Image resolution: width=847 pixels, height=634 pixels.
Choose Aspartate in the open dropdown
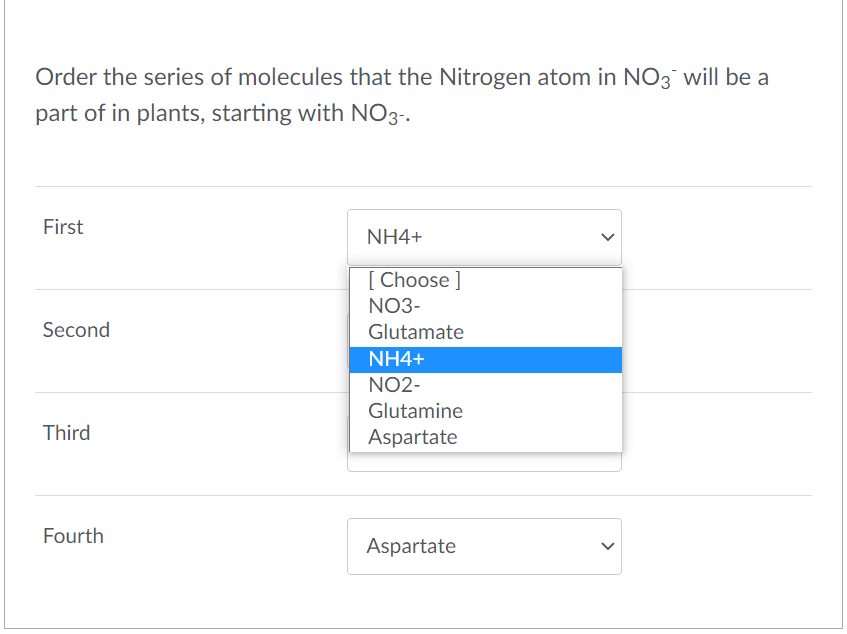click(x=412, y=437)
